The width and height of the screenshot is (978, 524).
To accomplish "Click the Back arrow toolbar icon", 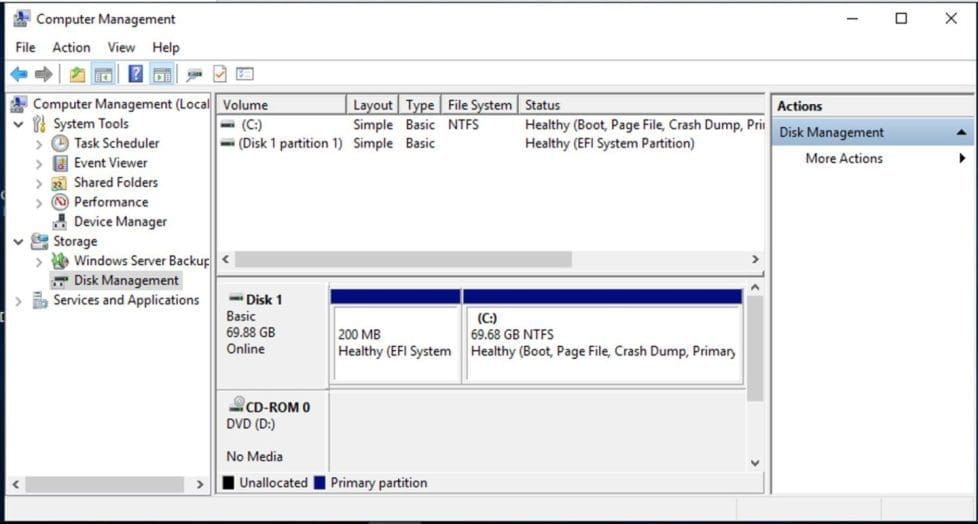I will (x=18, y=74).
